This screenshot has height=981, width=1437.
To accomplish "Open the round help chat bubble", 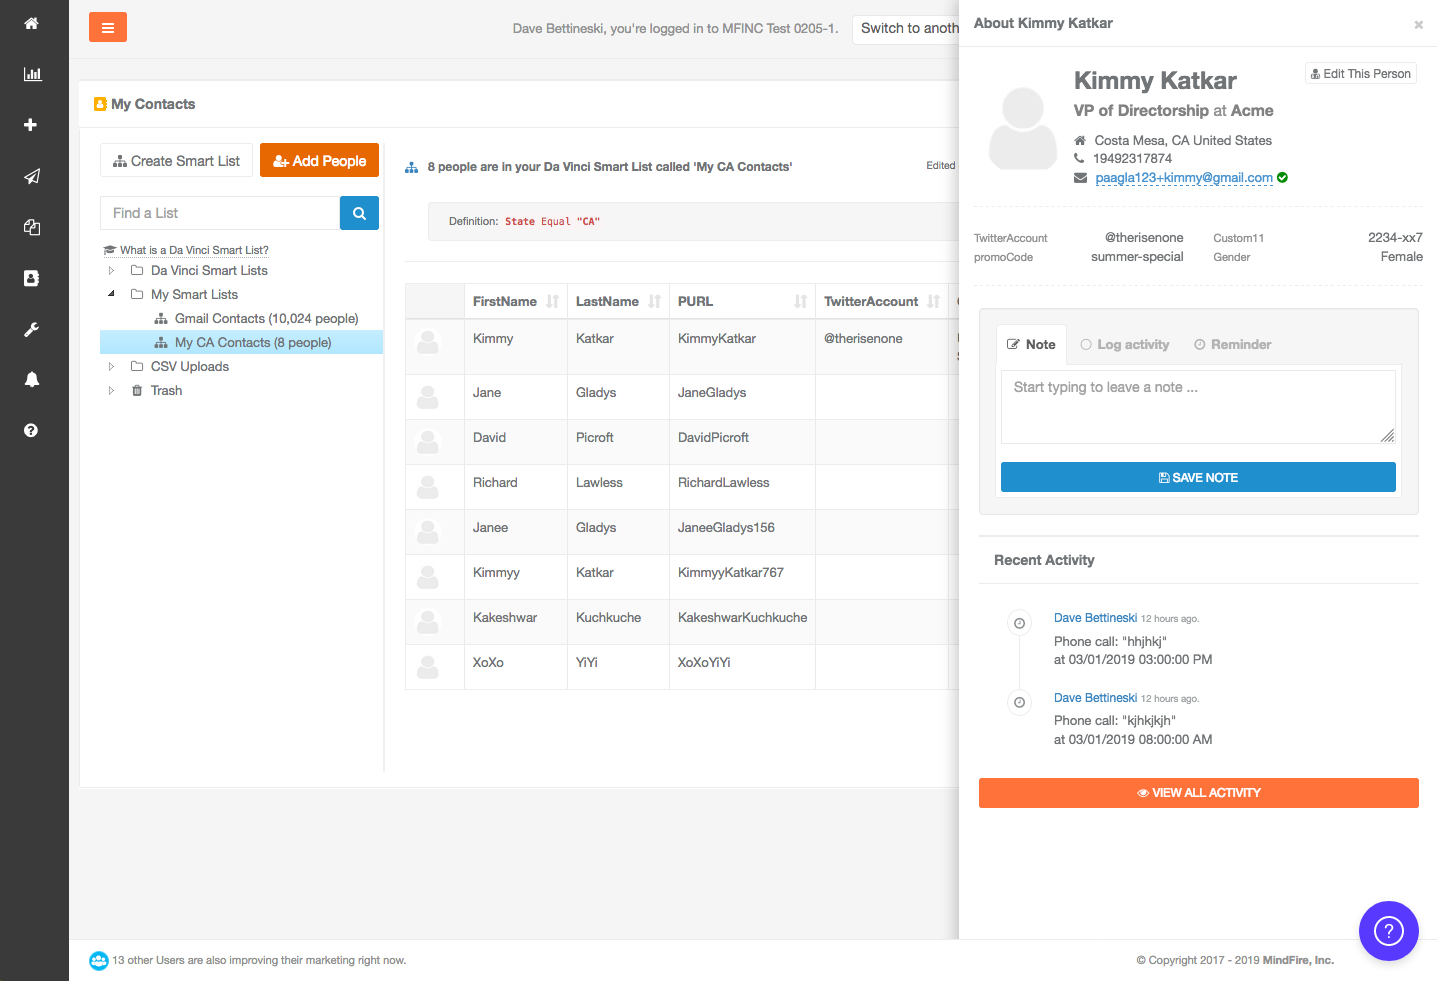I will pos(1388,931).
